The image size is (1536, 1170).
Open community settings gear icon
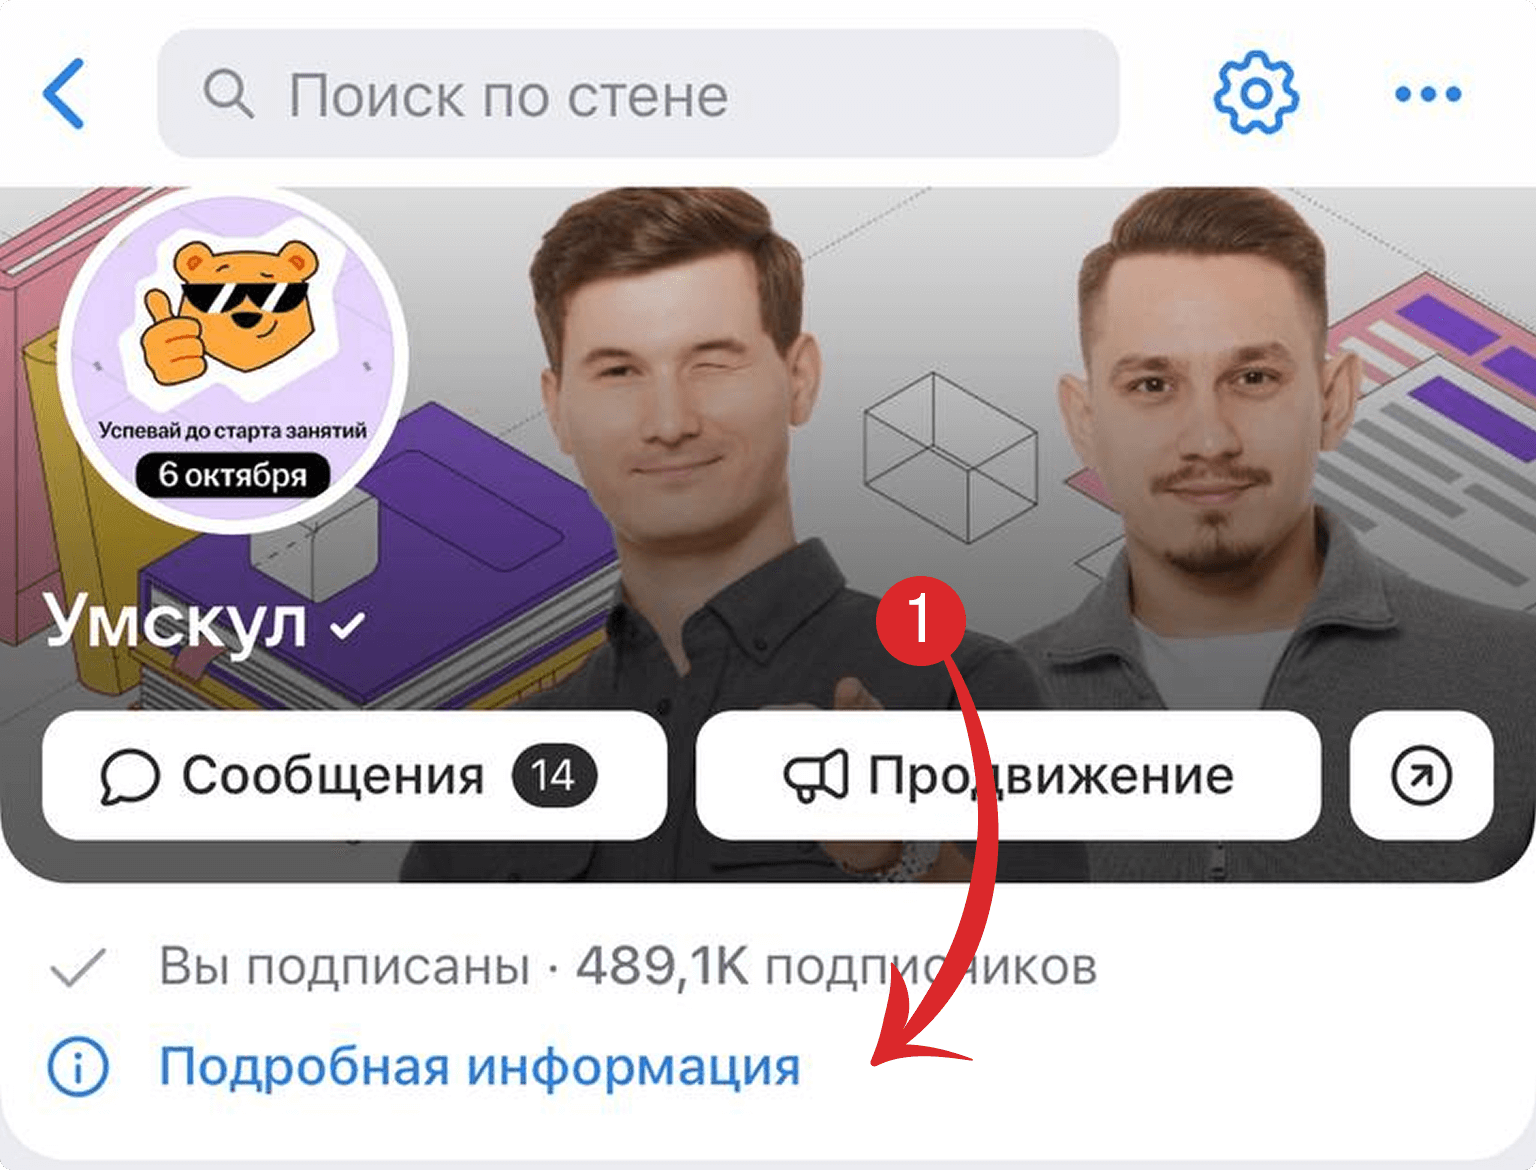click(1256, 93)
